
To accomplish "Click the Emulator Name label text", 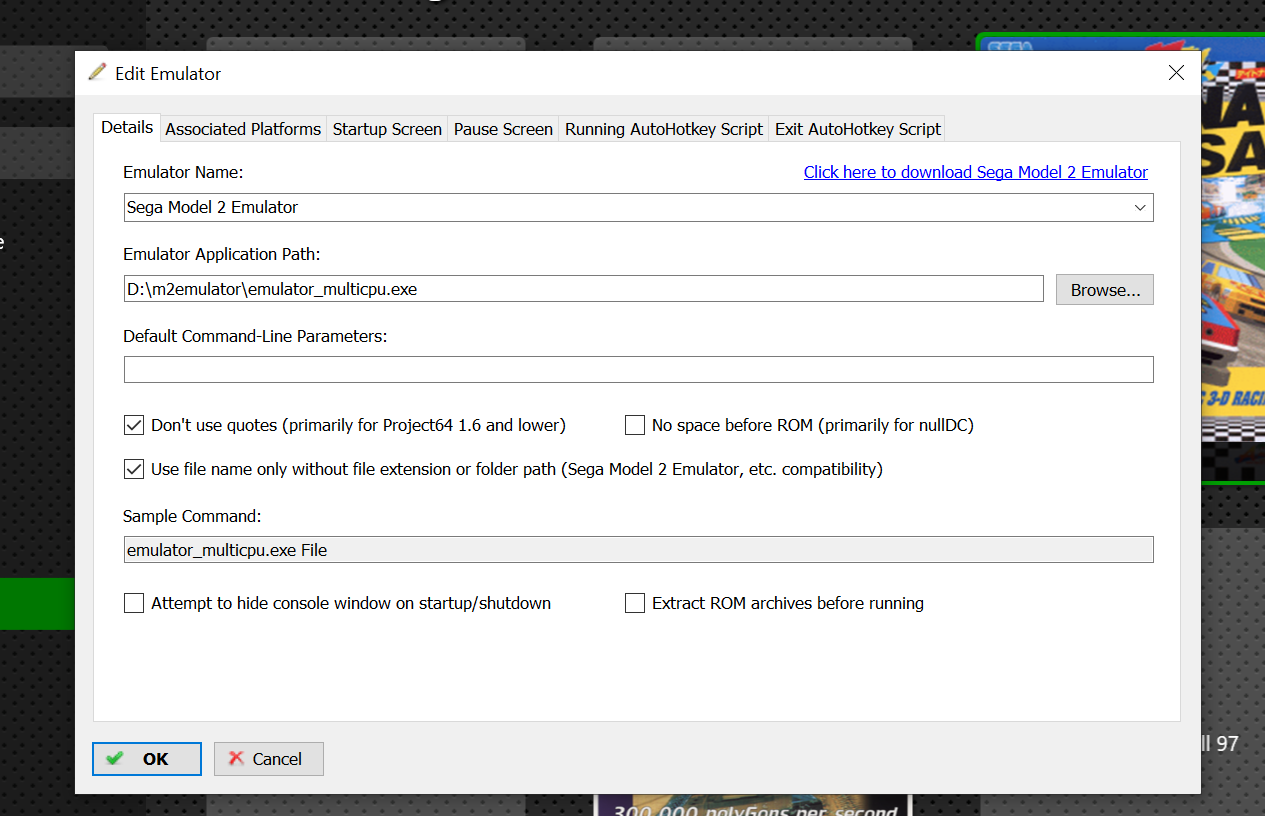I will (x=183, y=172).
